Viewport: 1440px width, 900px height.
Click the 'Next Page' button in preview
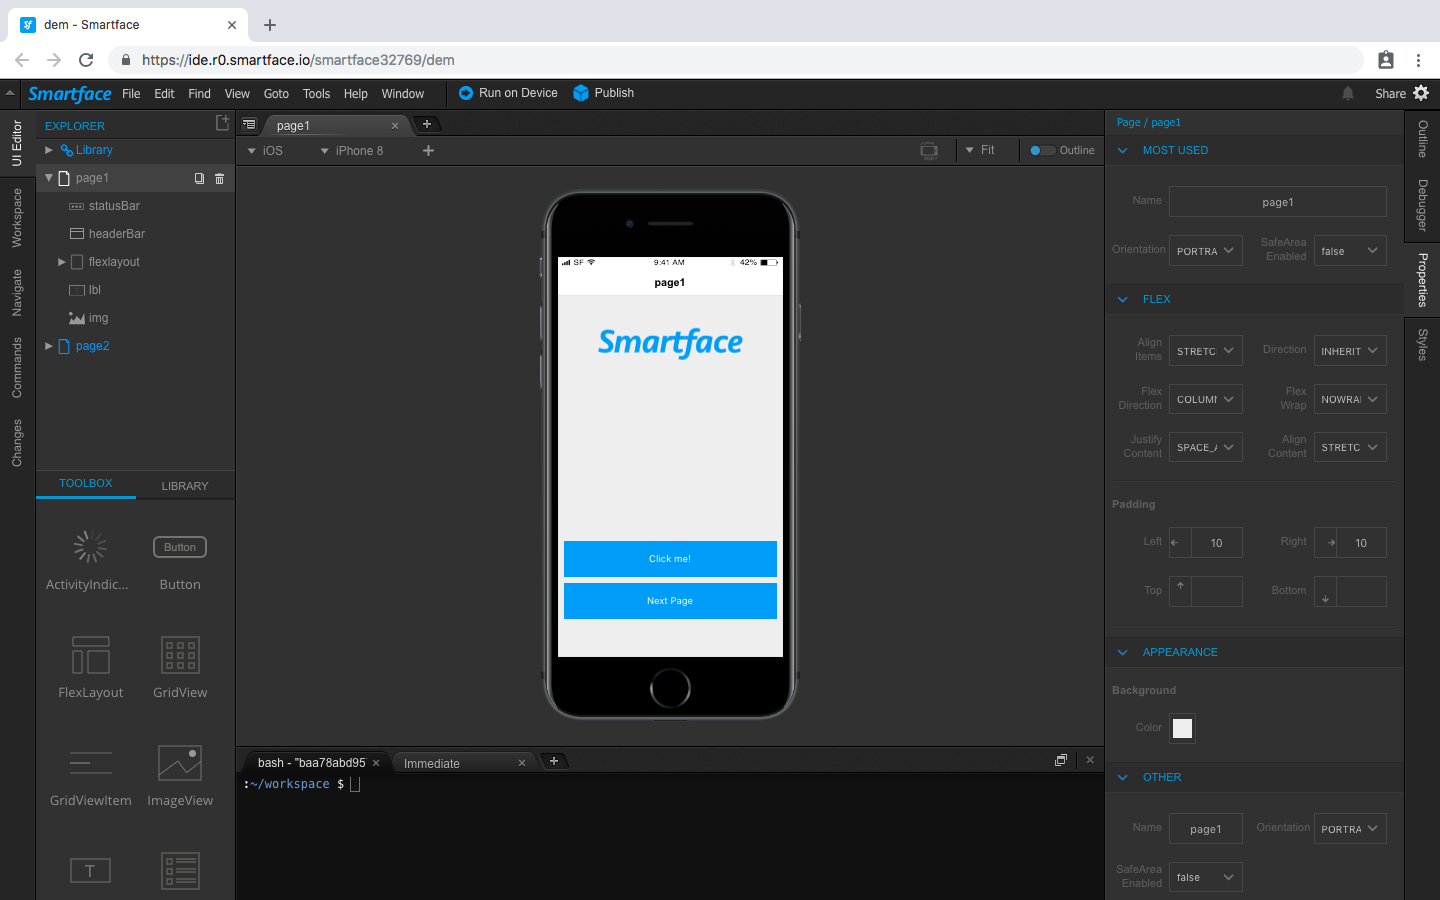670,601
